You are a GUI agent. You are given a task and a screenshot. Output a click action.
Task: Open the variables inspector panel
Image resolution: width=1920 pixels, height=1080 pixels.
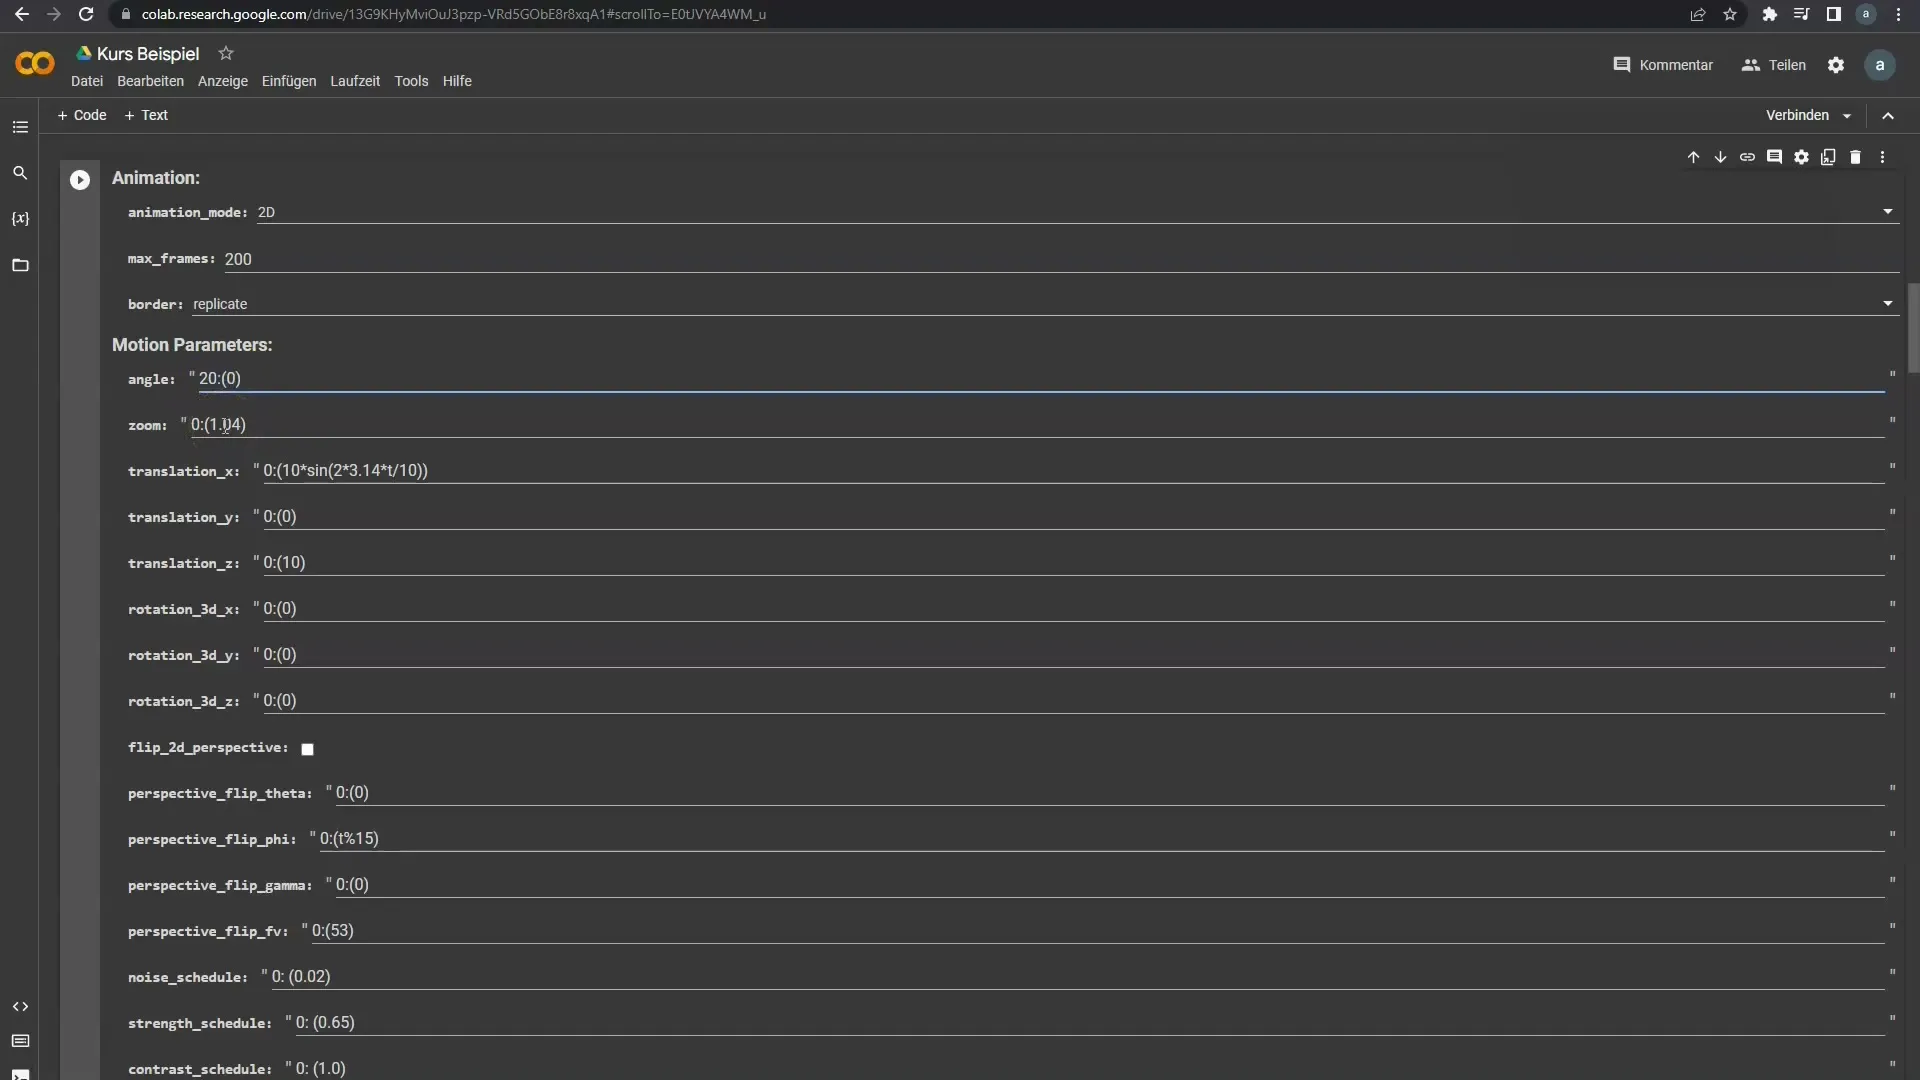point(20,219)
